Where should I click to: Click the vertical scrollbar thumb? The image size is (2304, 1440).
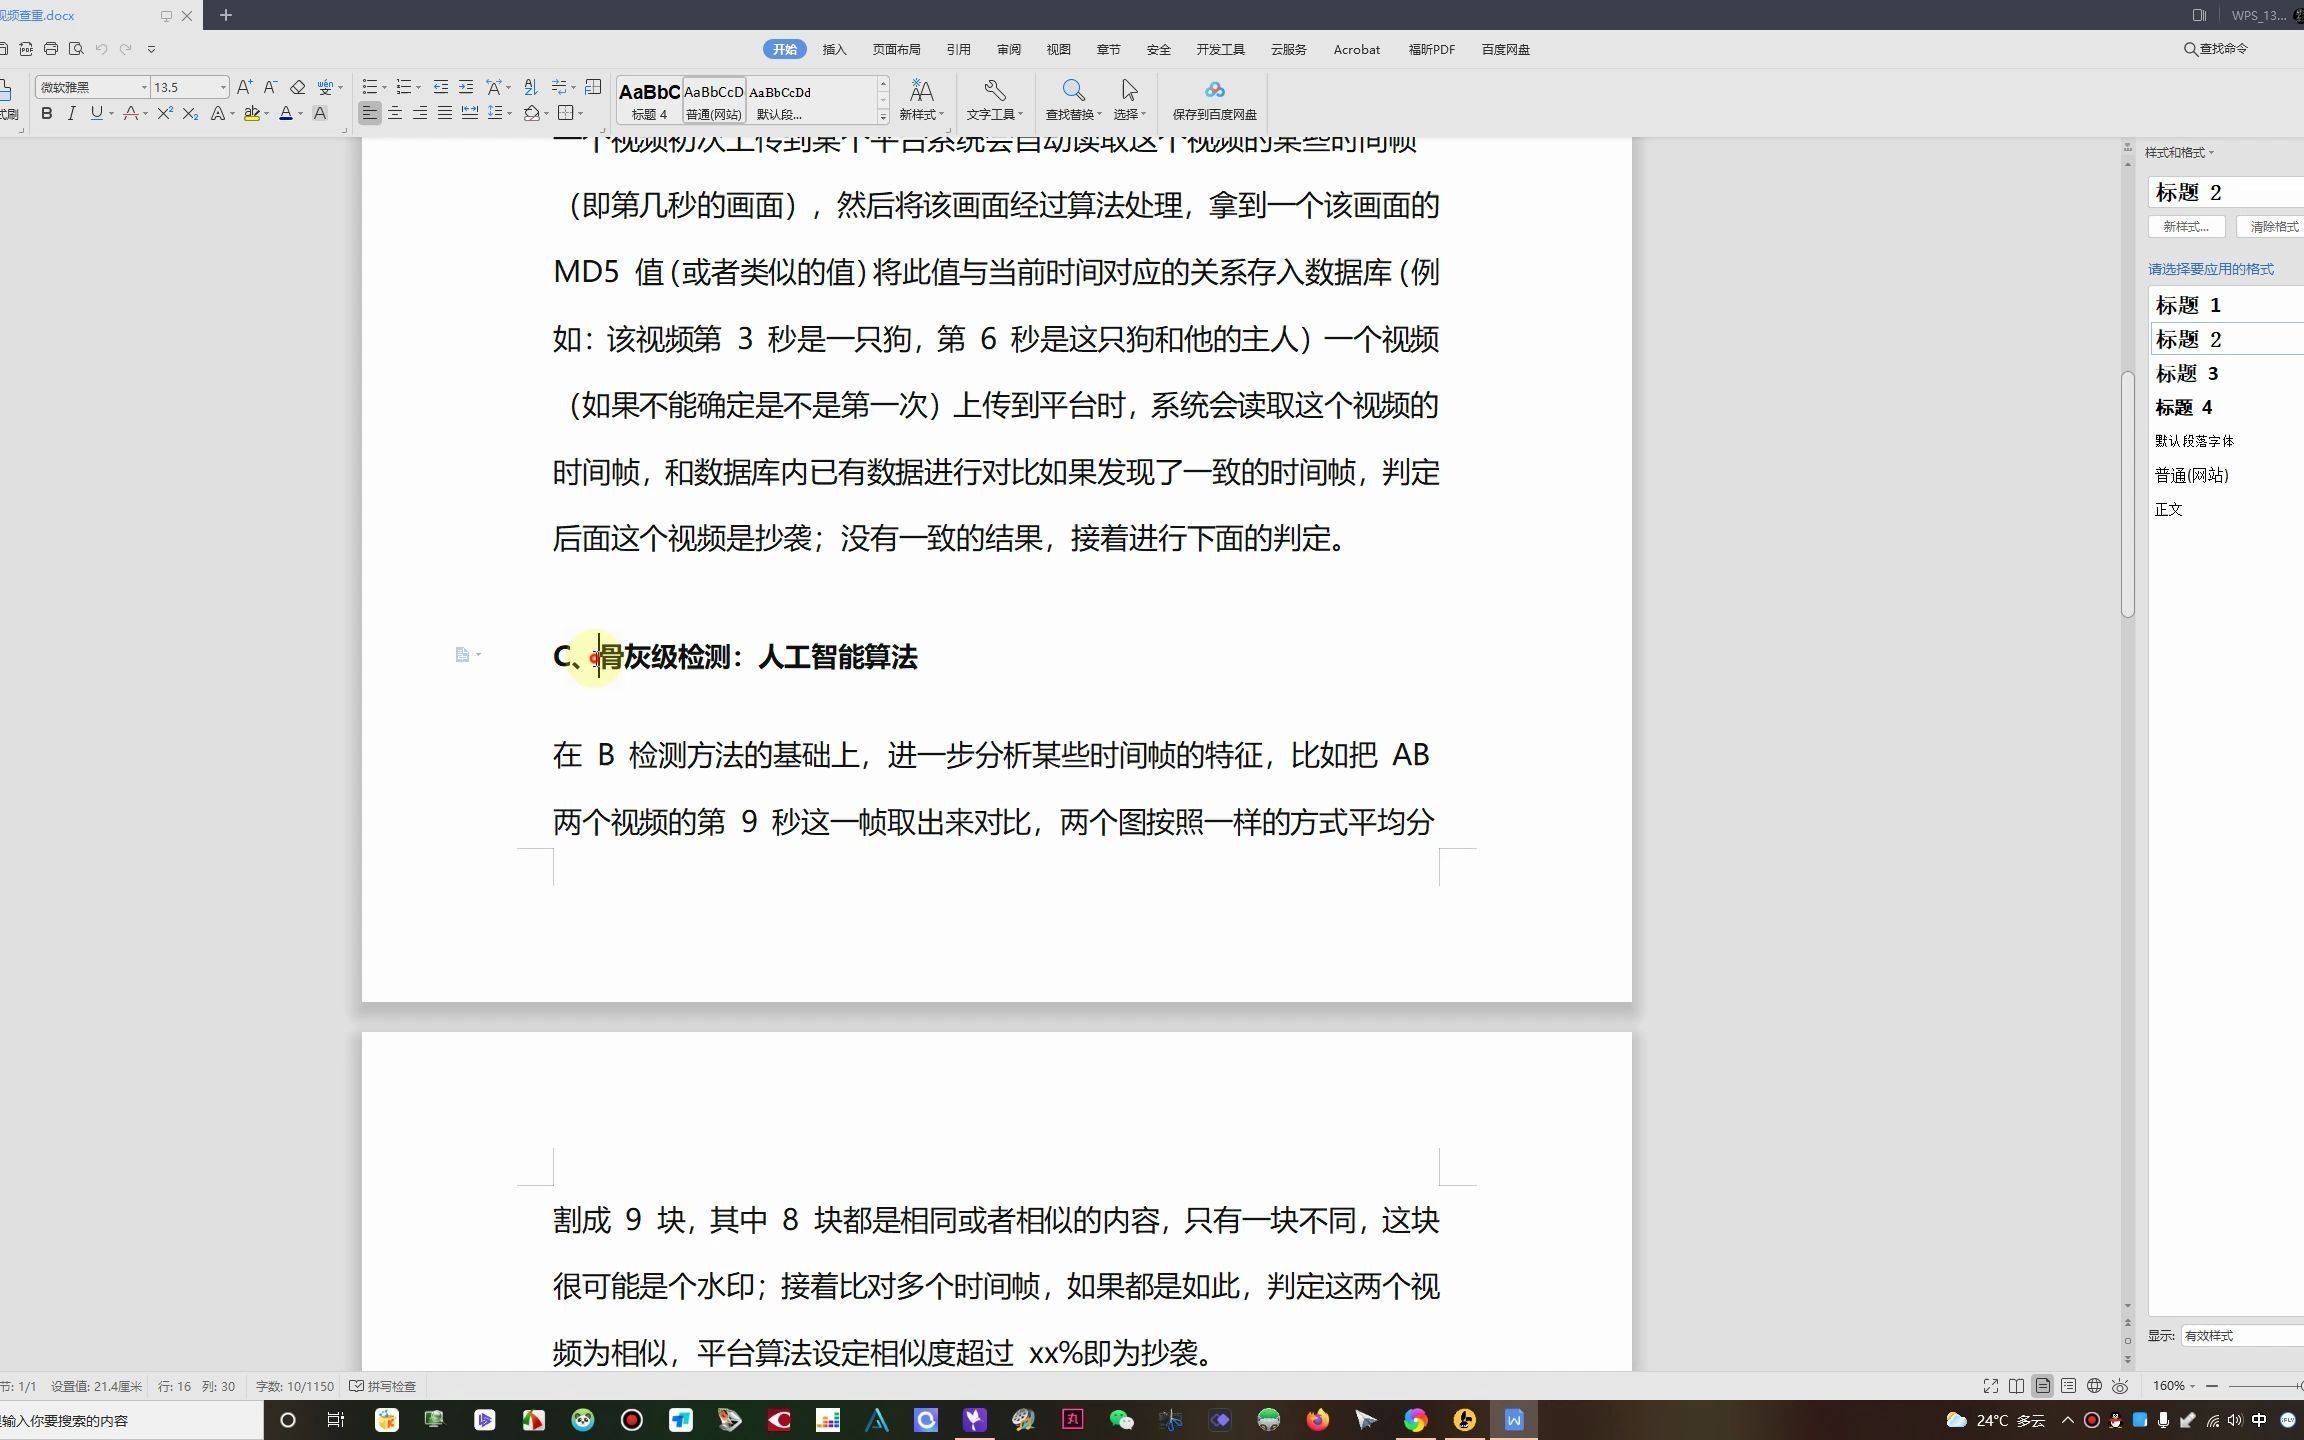[2127, 494]
